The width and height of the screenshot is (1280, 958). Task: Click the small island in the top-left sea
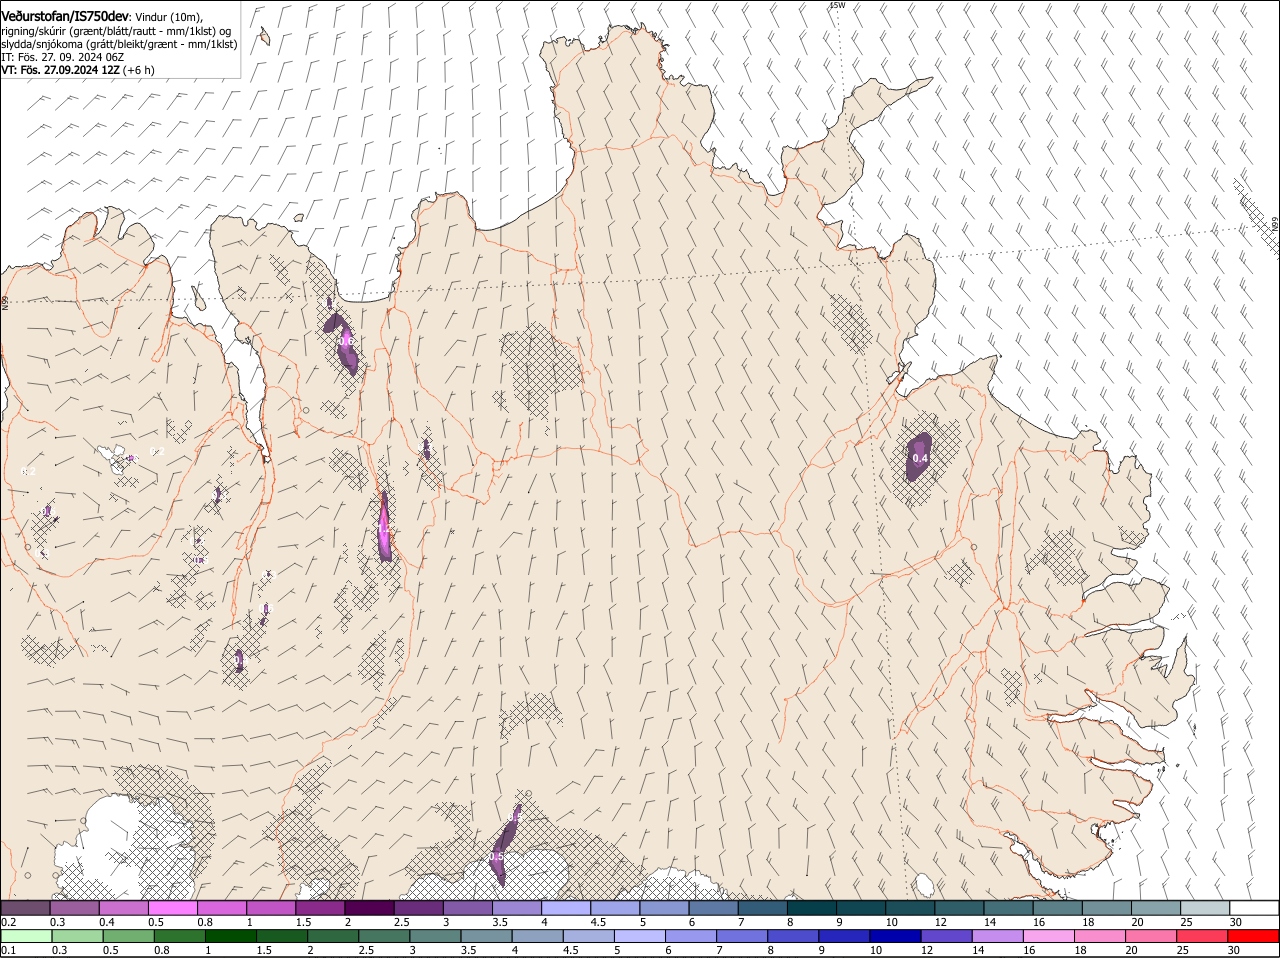(264, 36)
